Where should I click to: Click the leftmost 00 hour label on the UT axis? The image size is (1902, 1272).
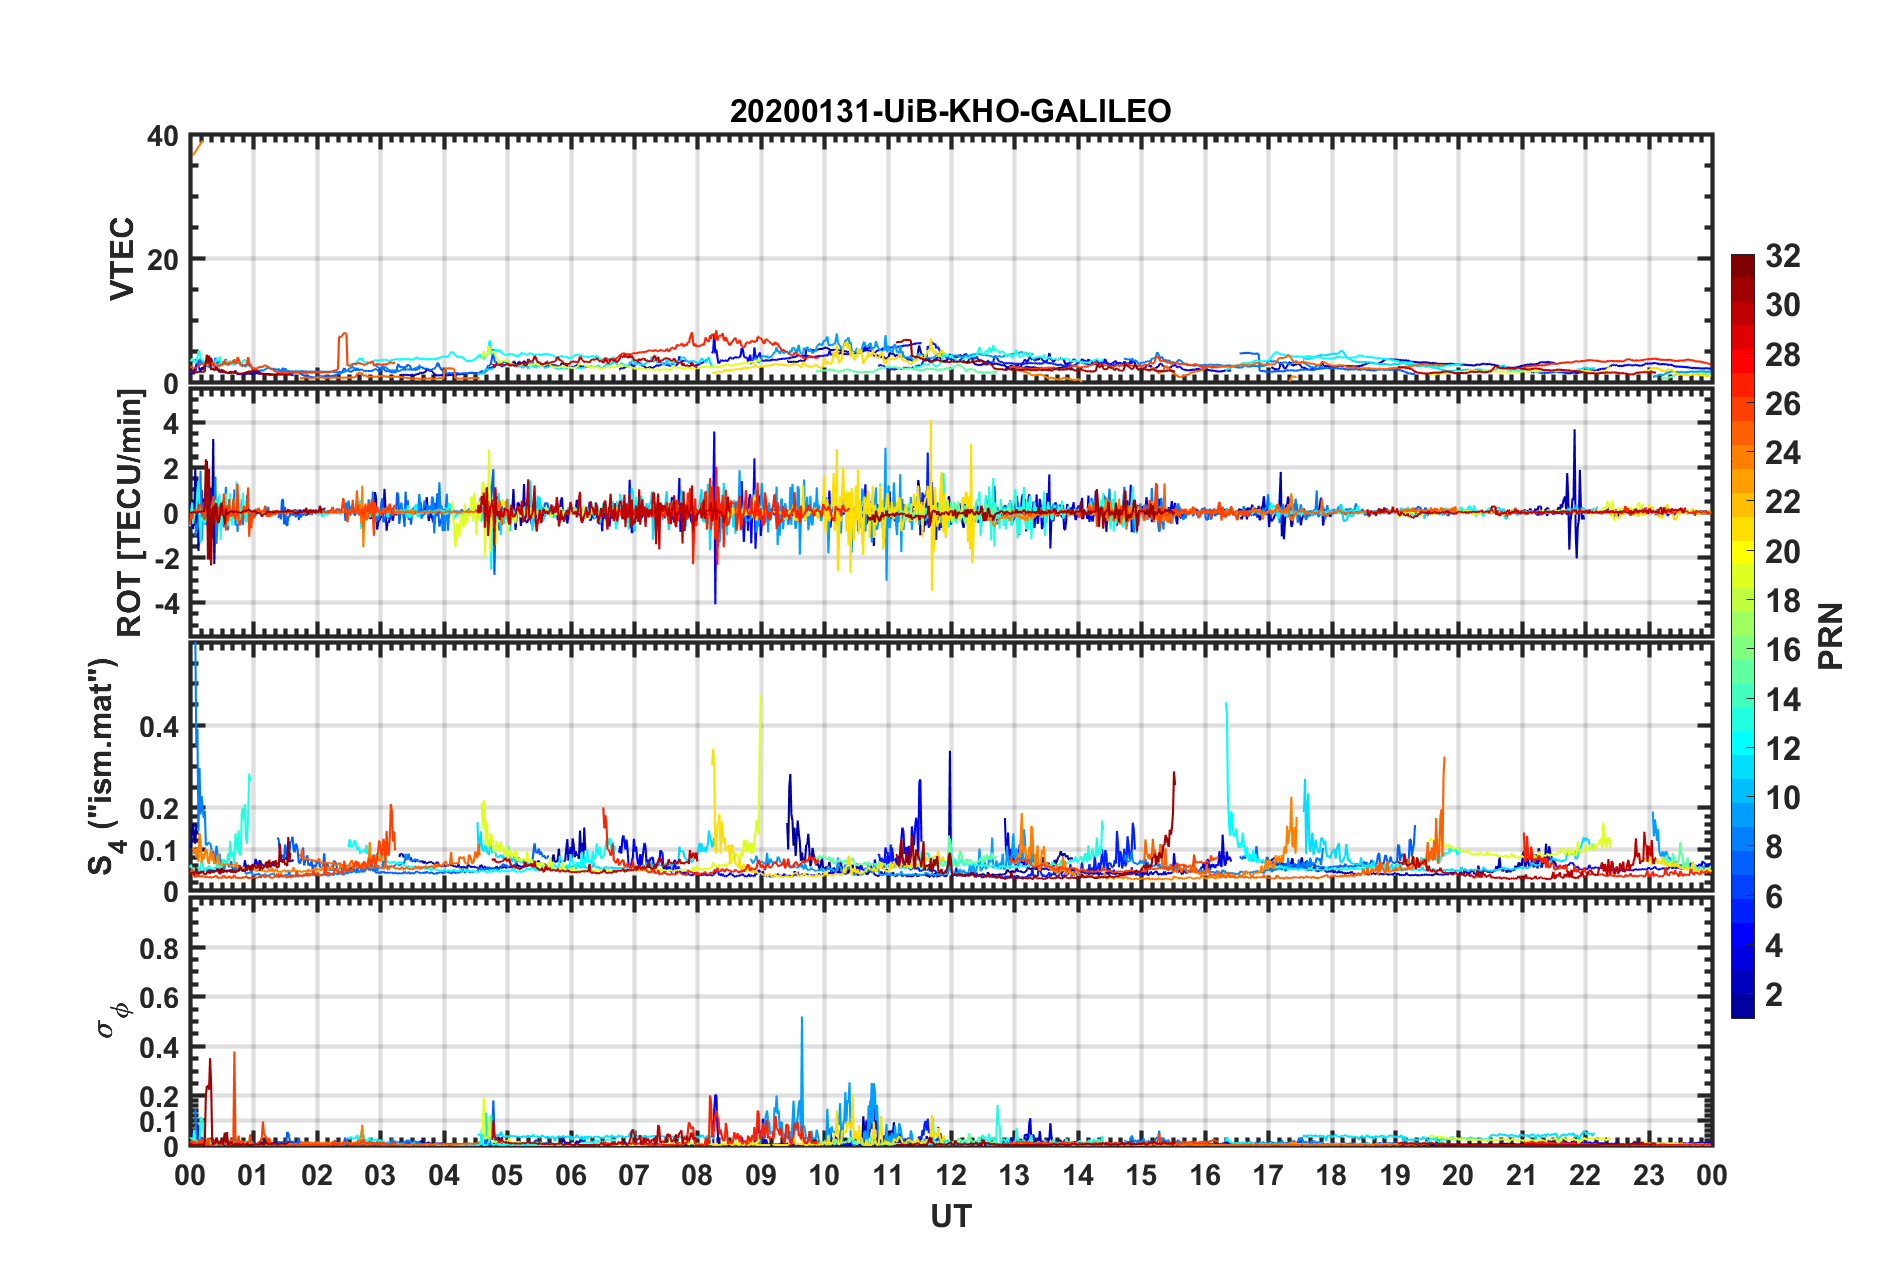tap(190, 1175)
